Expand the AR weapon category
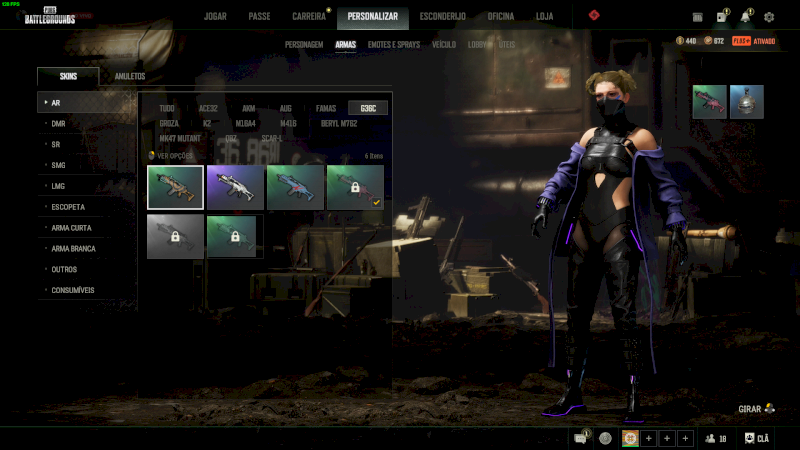This screenshot has height=450, width=800. tap(87, 103)
